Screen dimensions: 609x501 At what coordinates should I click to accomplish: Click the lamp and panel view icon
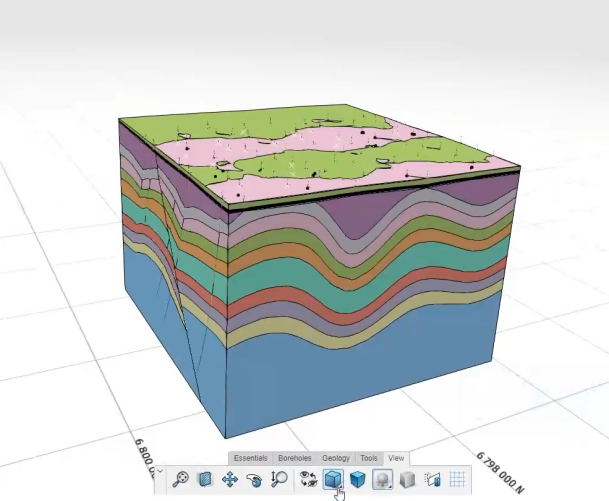pyautogui.click(x=433, y=480)
